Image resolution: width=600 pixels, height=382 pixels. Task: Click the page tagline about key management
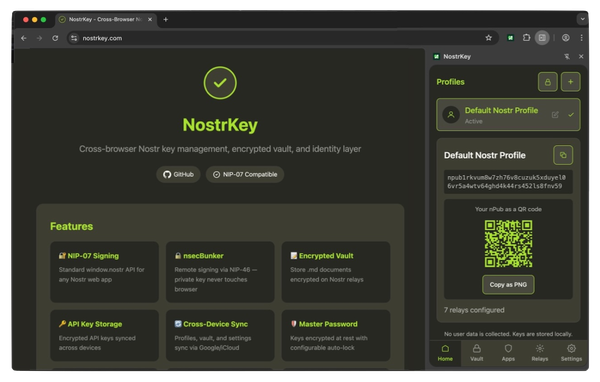point(220,149)
